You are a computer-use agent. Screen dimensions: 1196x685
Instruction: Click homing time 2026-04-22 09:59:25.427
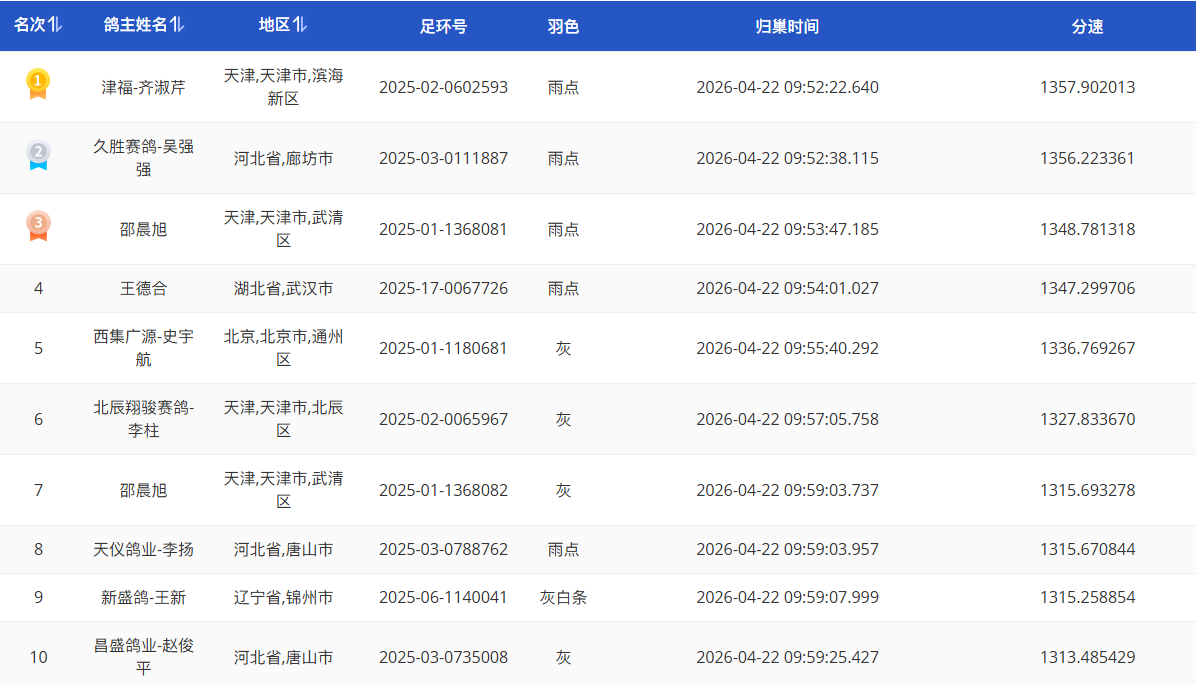pos(787,657)
